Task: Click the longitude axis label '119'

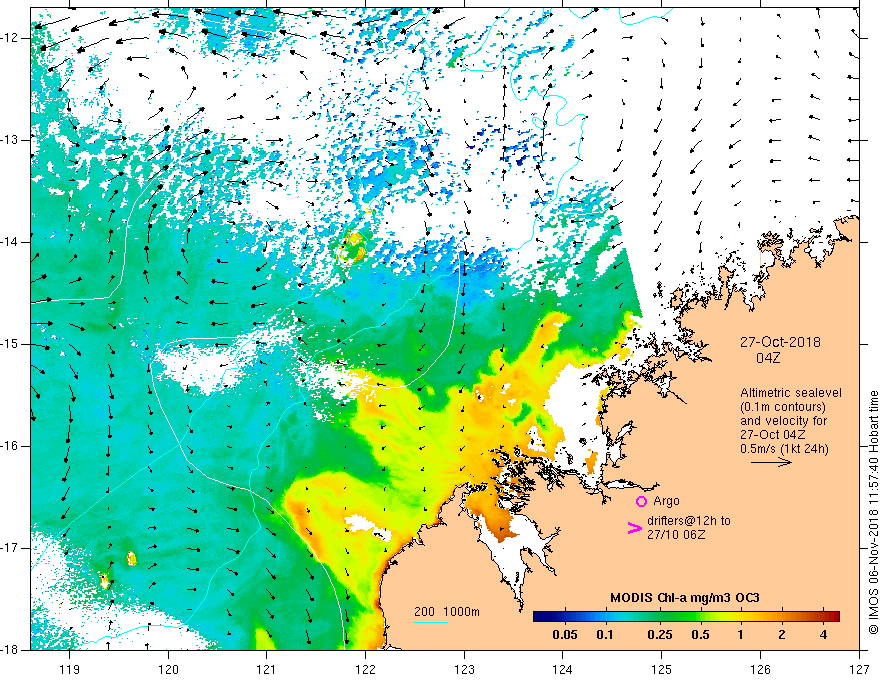Action: pyautogui.click(x=70, y=669)
